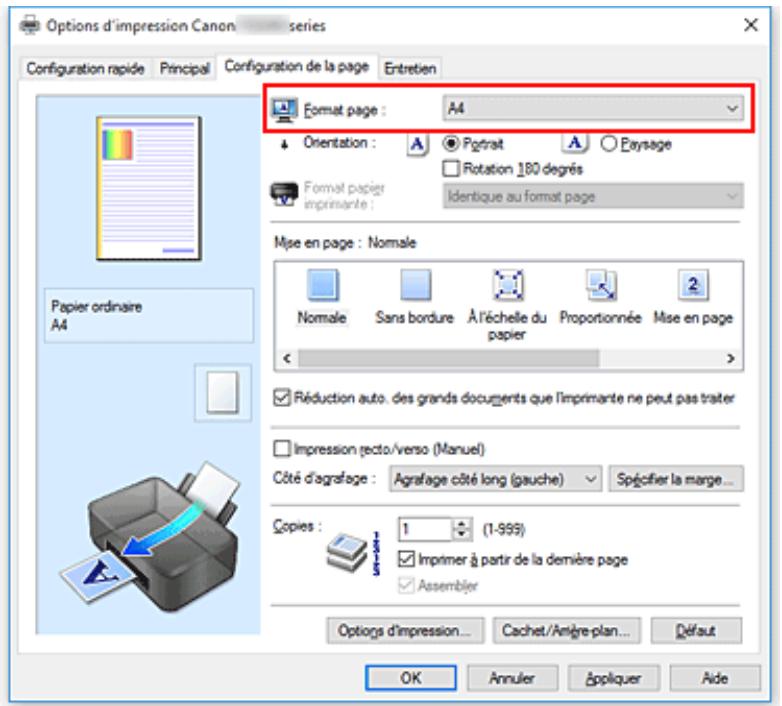
Task: Select the Sans bordure layout icon
Action: coord(415,285)
